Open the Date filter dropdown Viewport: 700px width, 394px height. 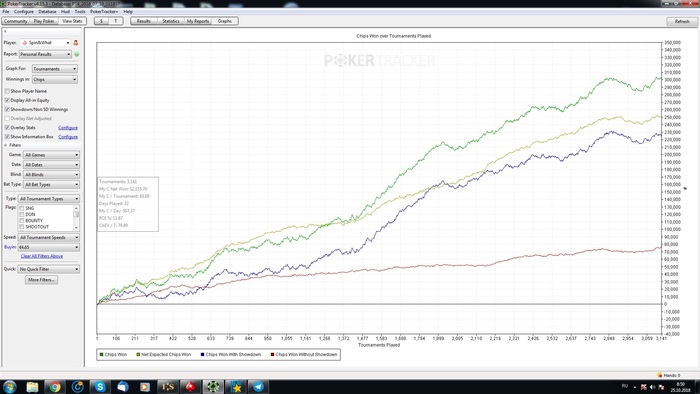click(x=51, y=165)
